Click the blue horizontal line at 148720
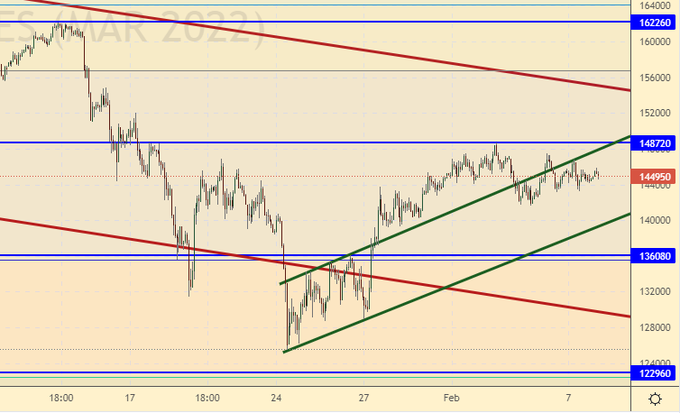The width and height of the screenshot is (680, 413). tap(300, 142)
